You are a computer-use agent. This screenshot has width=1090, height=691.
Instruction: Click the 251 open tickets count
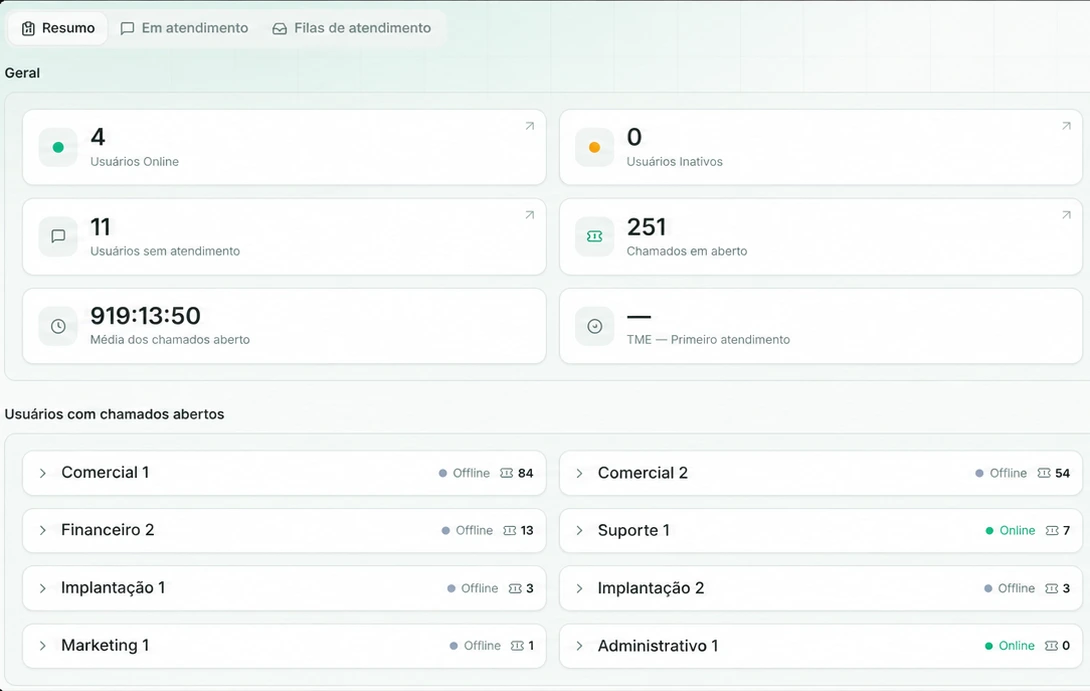click(646, 227)
